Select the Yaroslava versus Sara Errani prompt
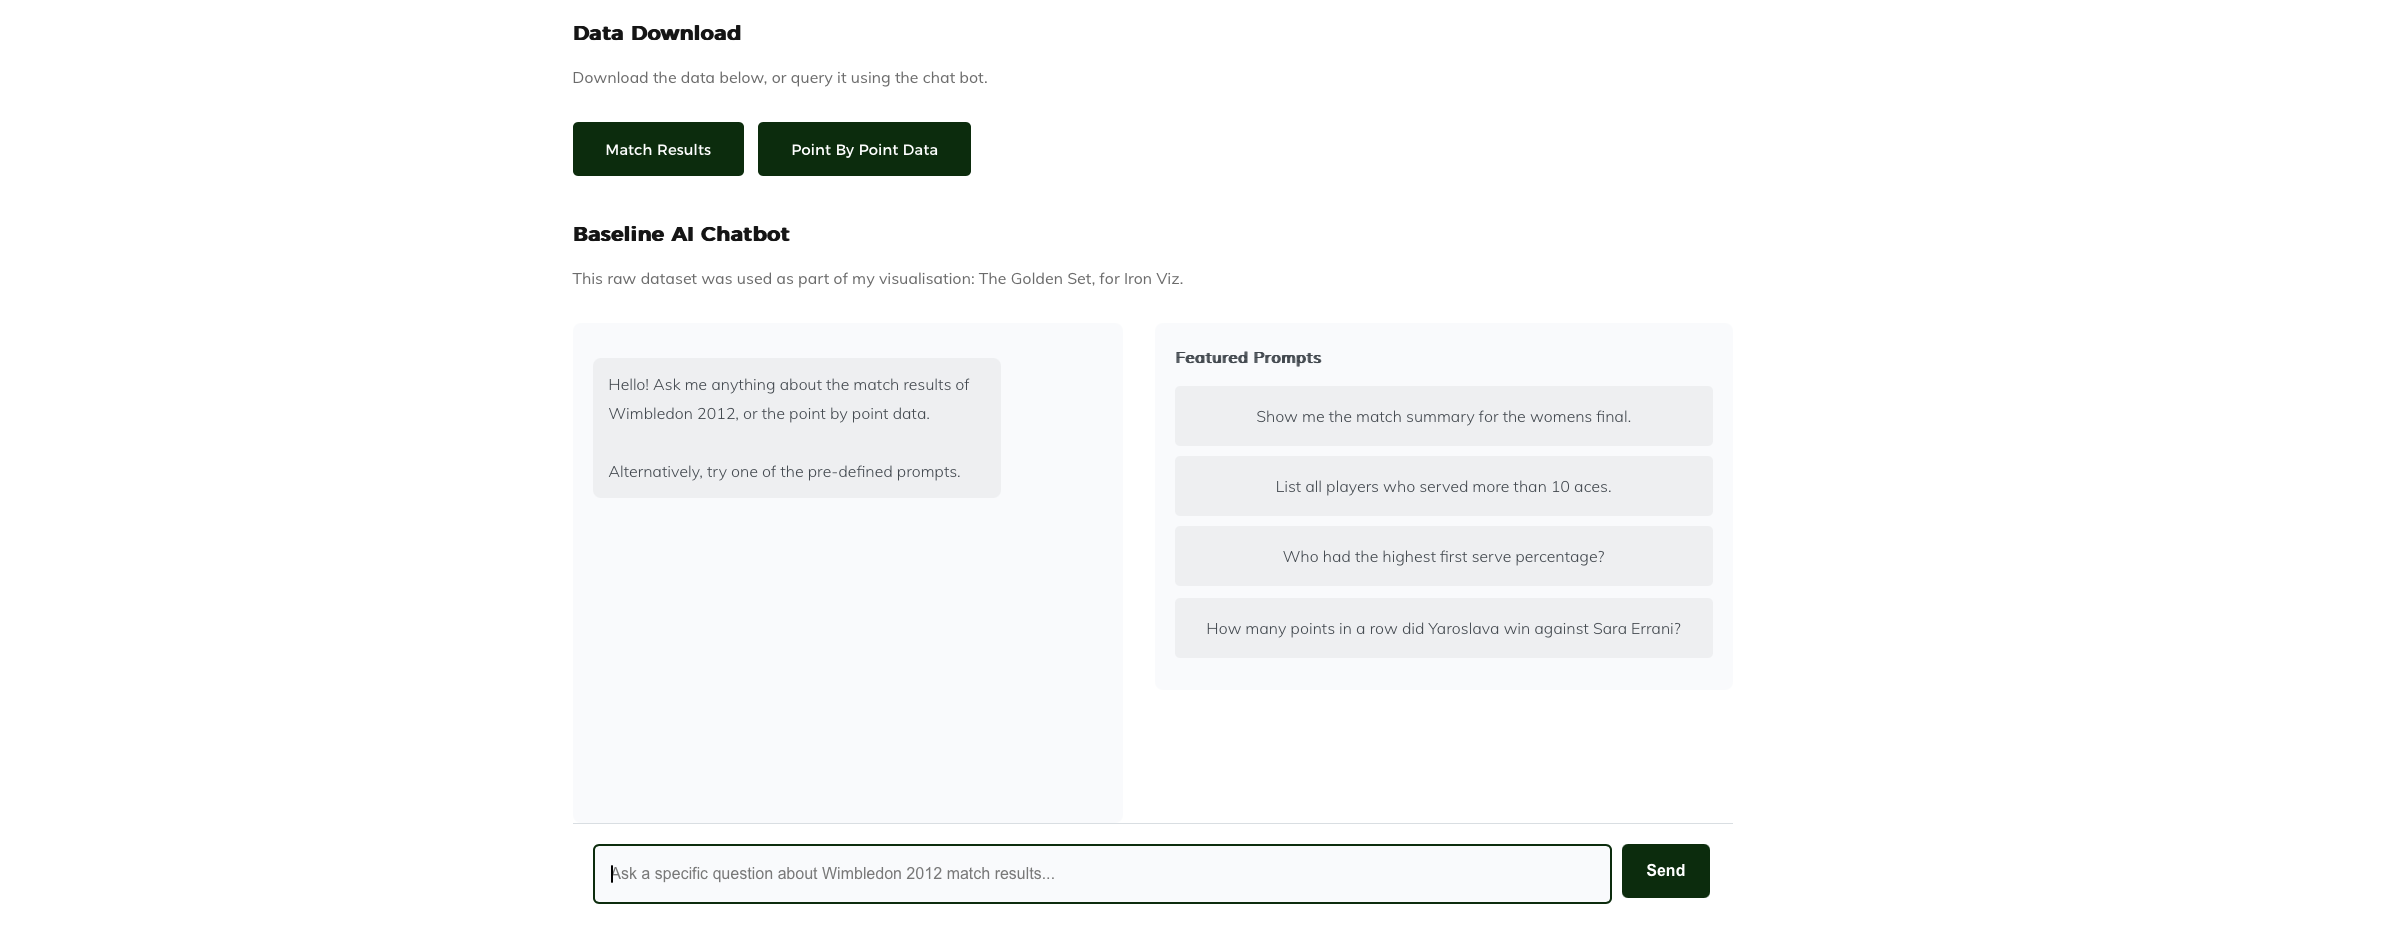2386x941 pixels. click(1443, 628)
